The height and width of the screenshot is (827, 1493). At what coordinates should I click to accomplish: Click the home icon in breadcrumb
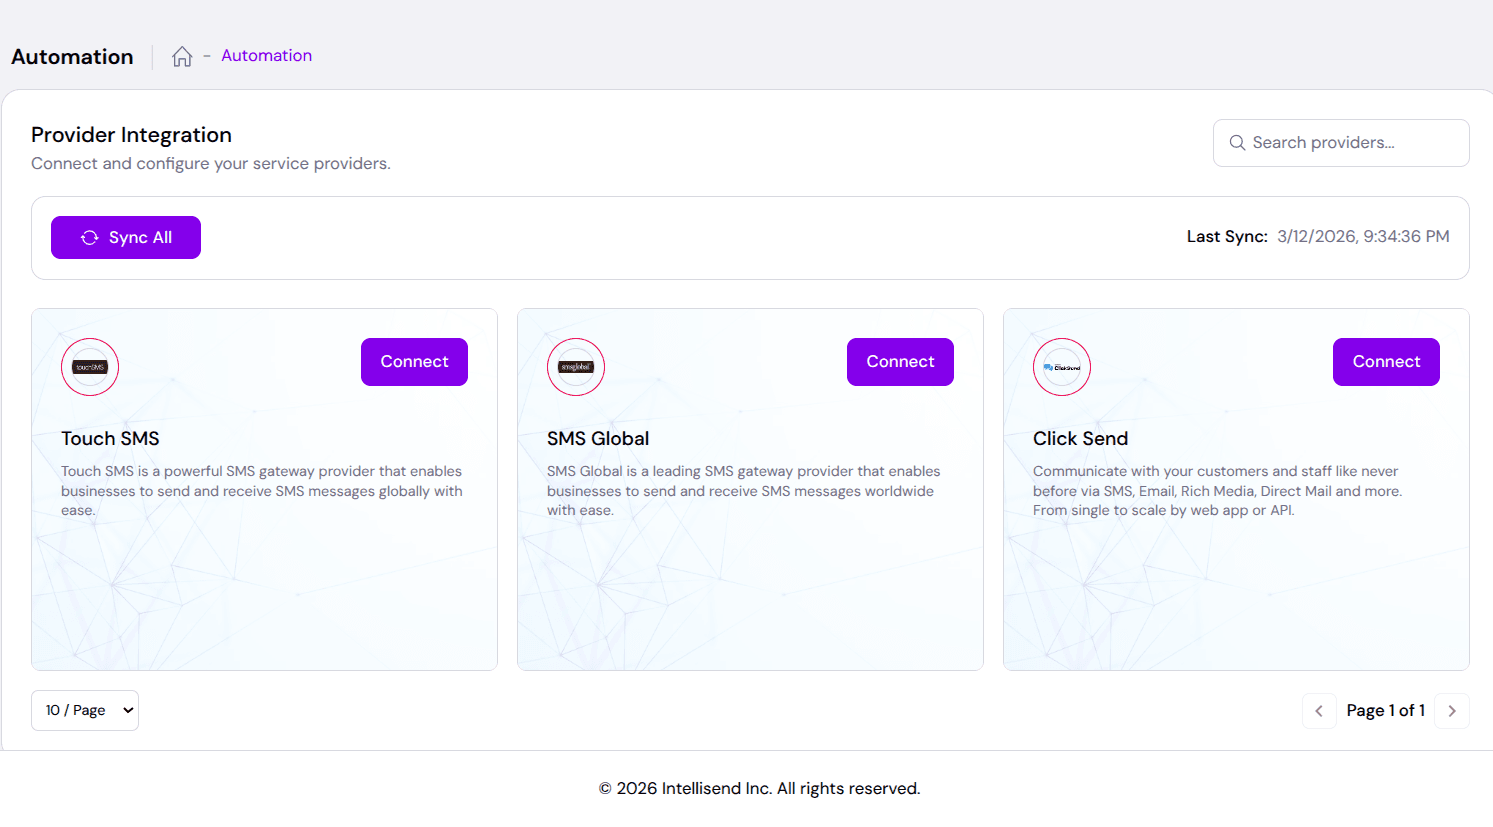(182, 57)
